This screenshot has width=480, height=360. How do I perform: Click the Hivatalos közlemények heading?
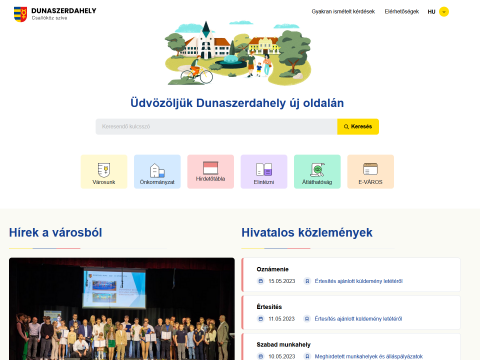coord(307,232)
